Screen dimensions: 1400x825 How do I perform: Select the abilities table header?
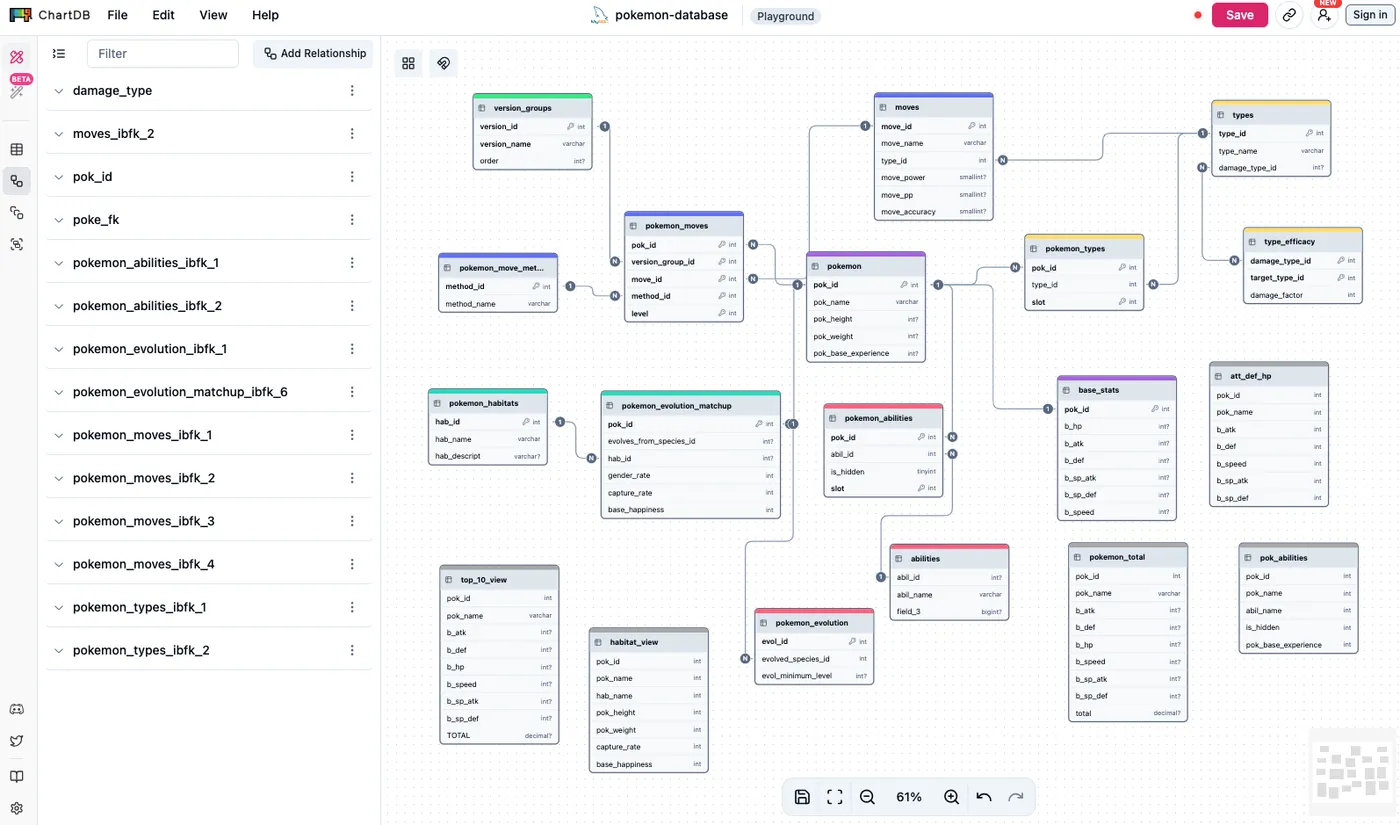pos(949,558)
